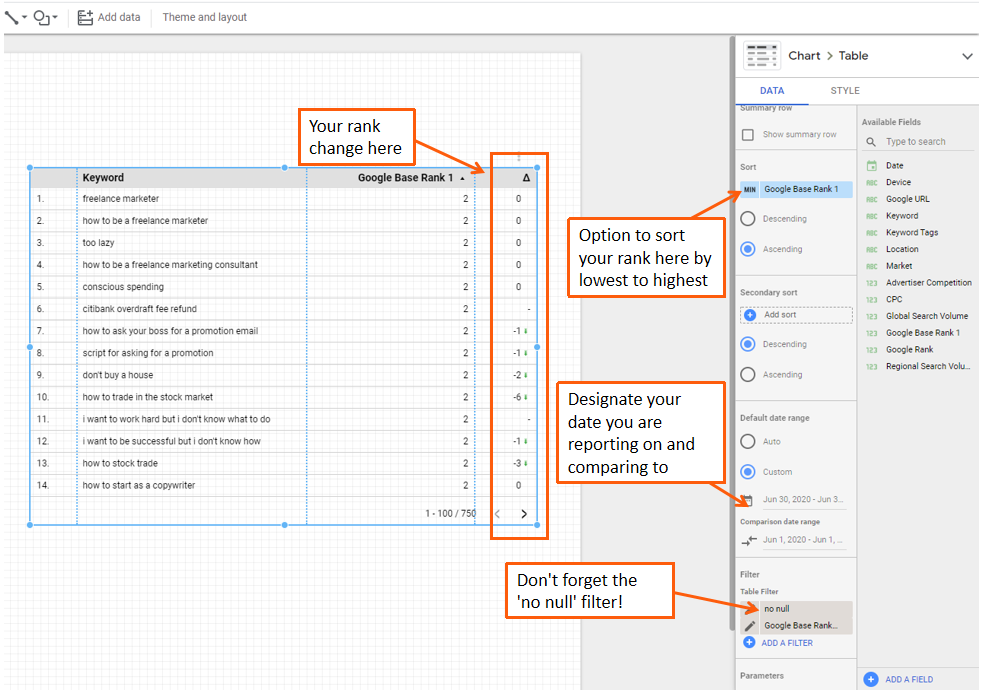
Task: Select Descending under primary Sort
Action: point(748,219)
